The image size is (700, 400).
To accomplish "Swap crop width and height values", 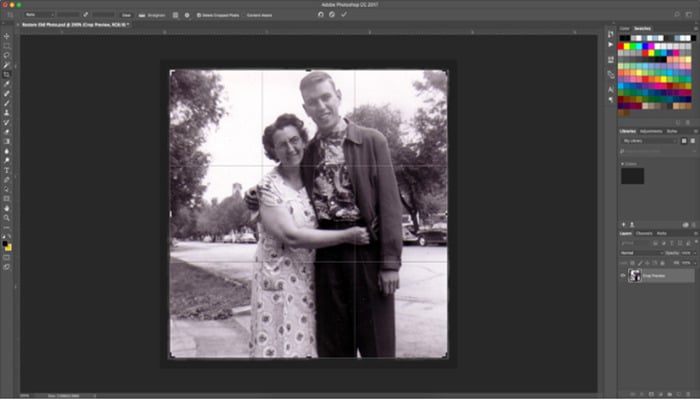I will 85,15.
